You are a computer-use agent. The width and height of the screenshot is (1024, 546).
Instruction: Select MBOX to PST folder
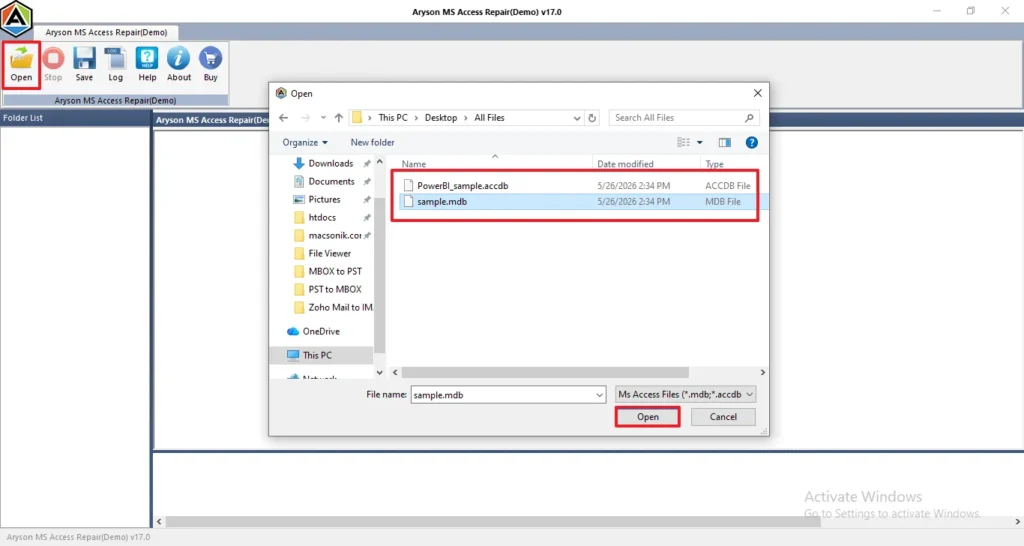(x=335, y=271)
